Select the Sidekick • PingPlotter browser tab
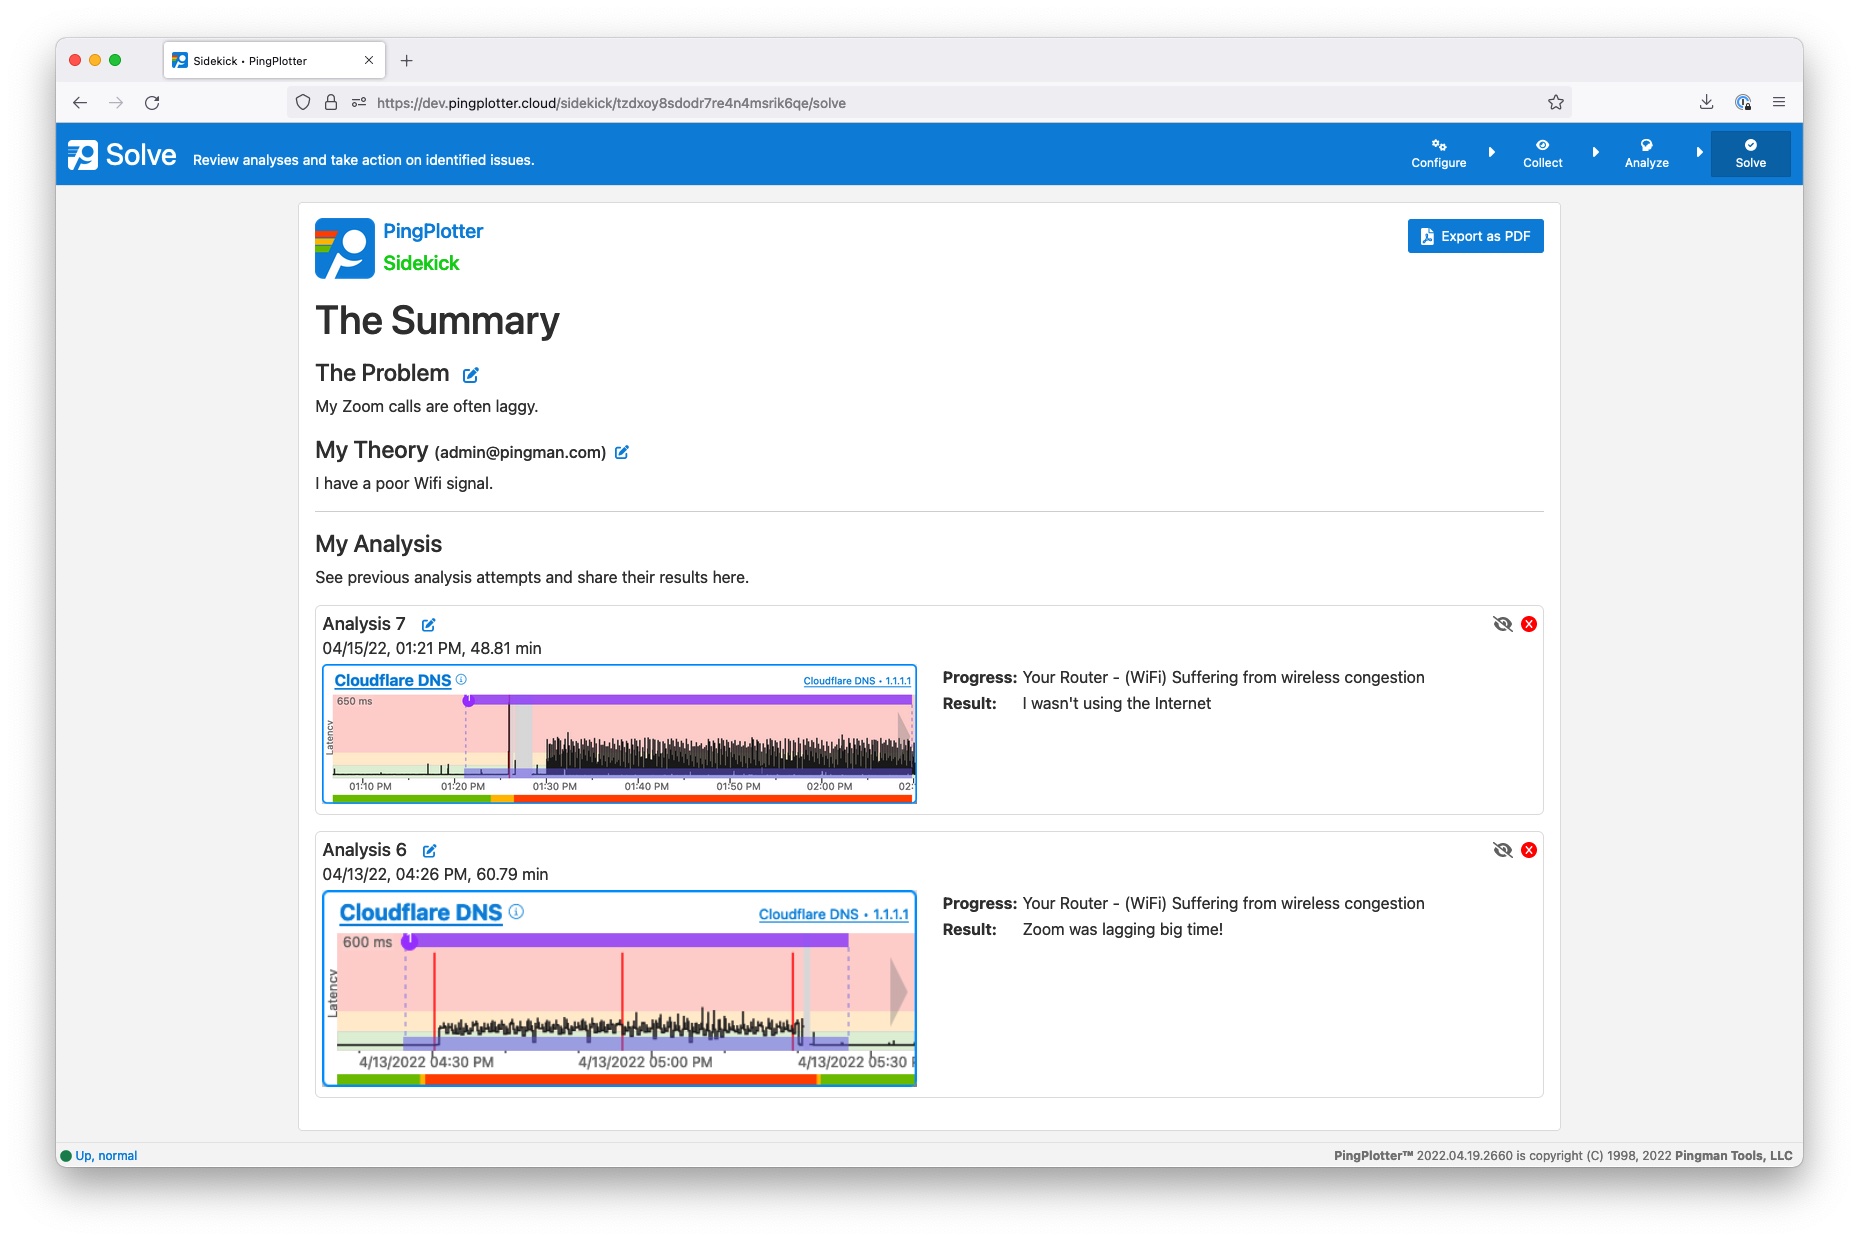 pyautogui.click(x=274, y=60)
